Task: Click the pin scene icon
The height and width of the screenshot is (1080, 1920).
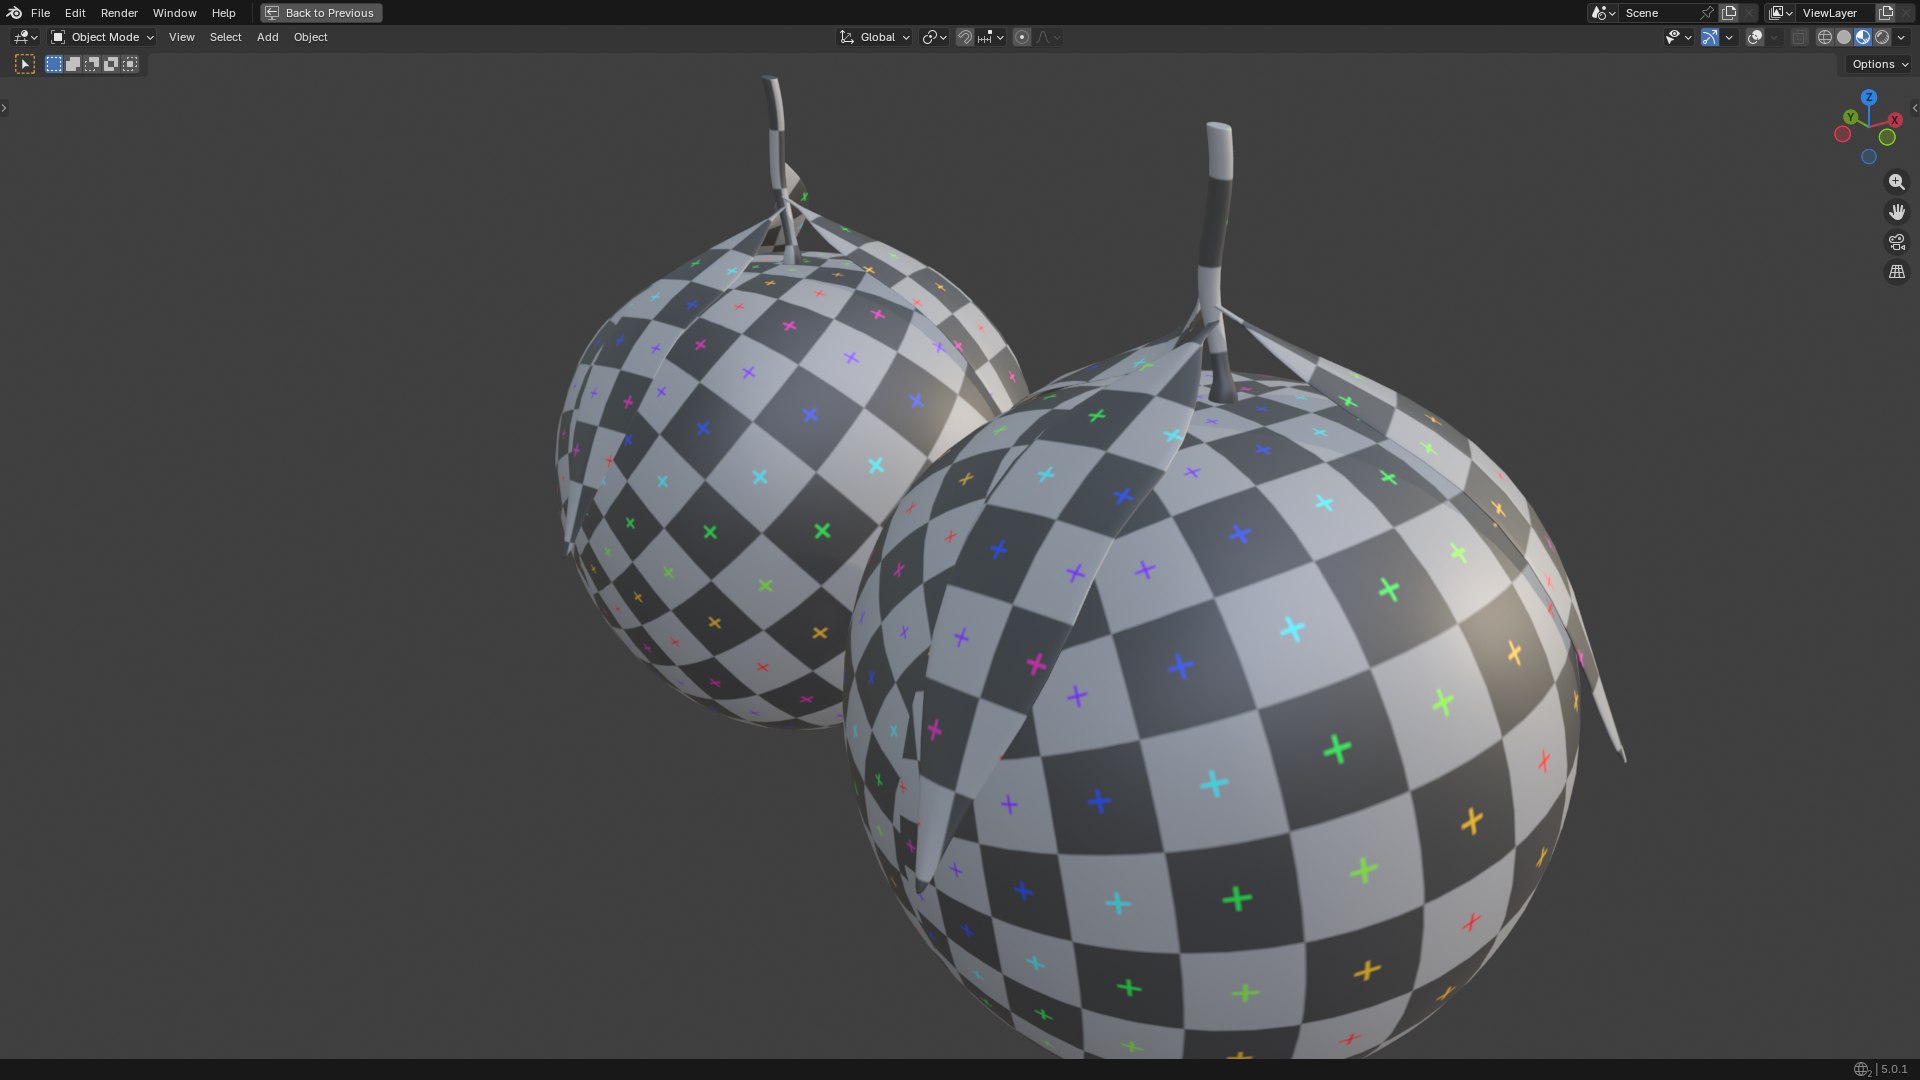Action: click(1707, 13)
